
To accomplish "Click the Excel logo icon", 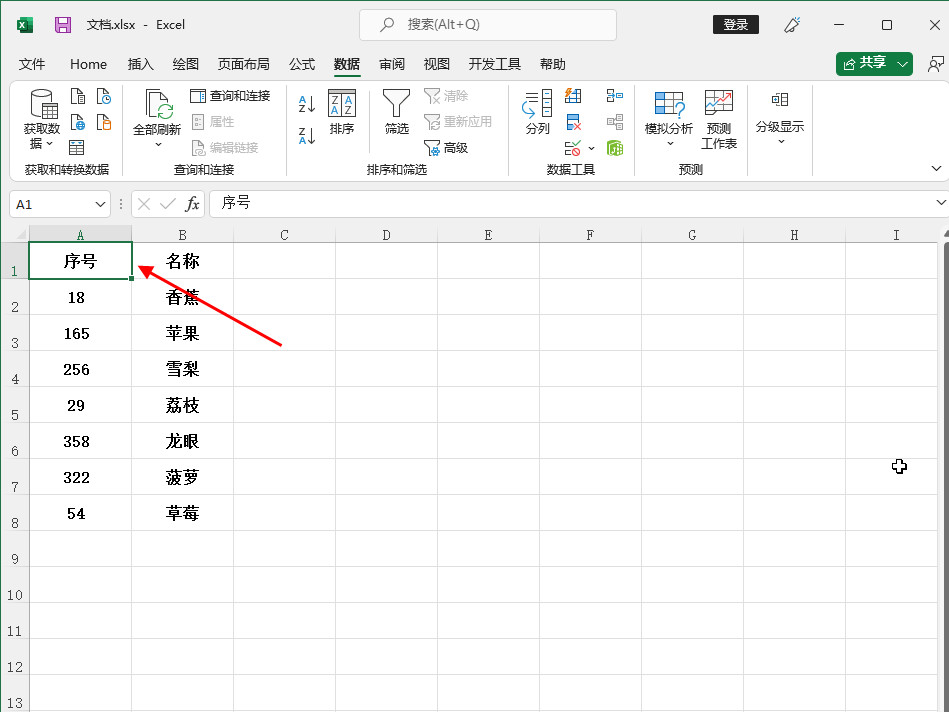I will coord(25,25).
